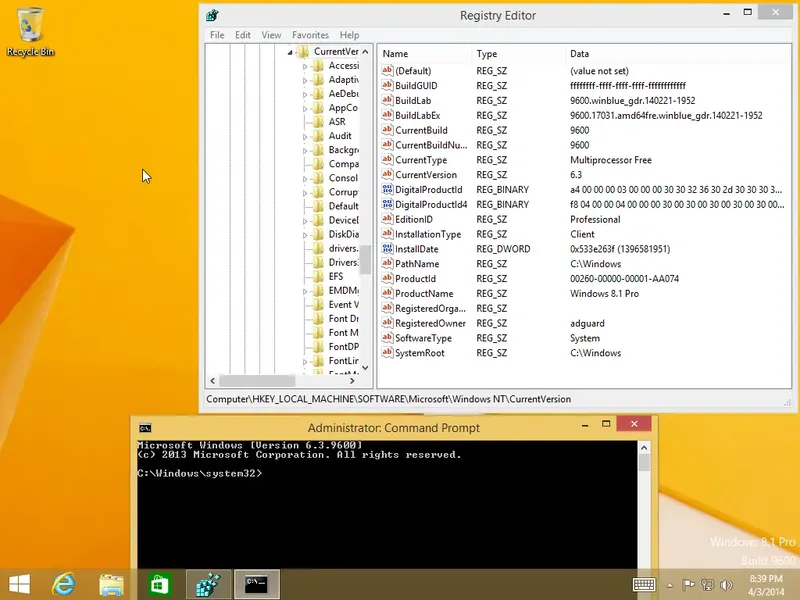The width and height of the screenshot is (800, 600).
Task: Expand the Console registry key
Action: [x=307, y=177]
